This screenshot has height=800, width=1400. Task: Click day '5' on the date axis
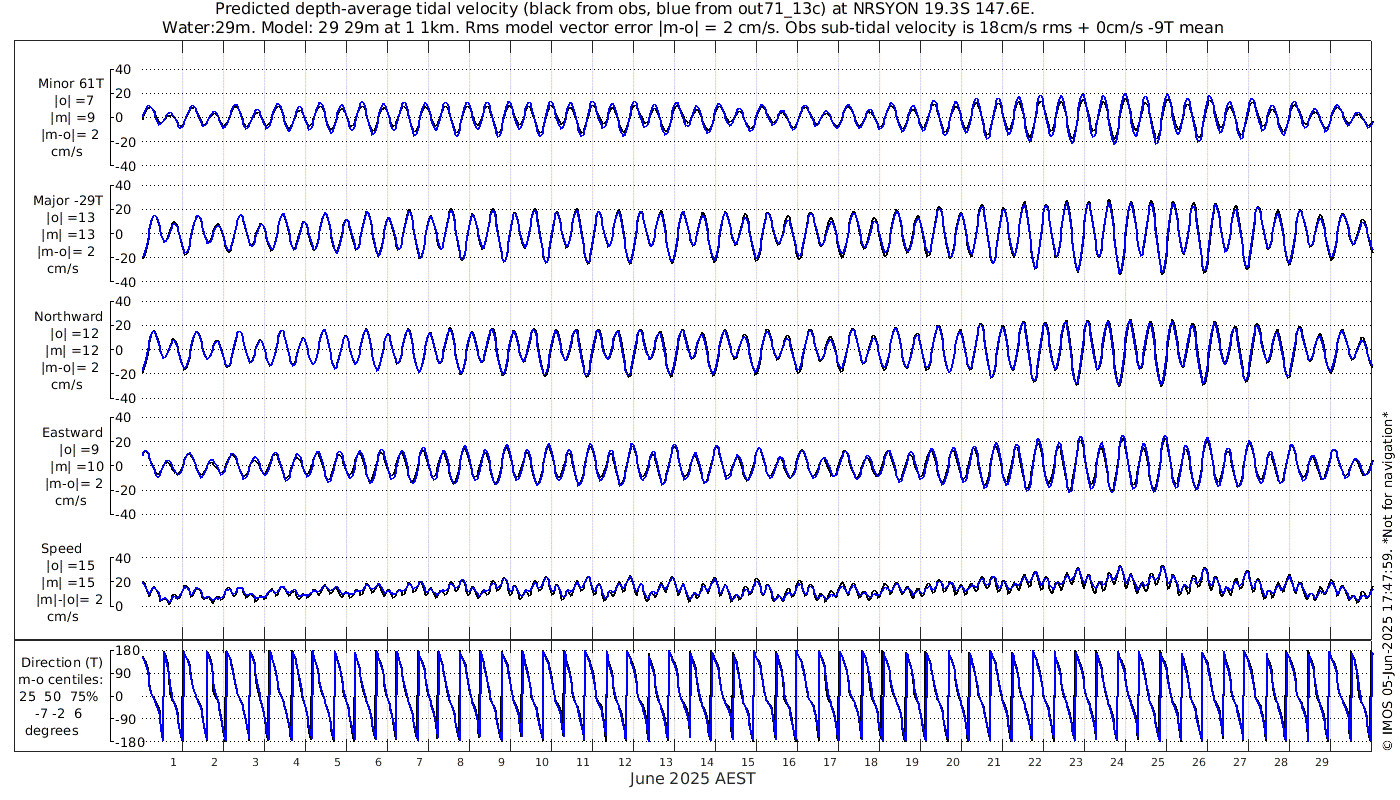337,762
